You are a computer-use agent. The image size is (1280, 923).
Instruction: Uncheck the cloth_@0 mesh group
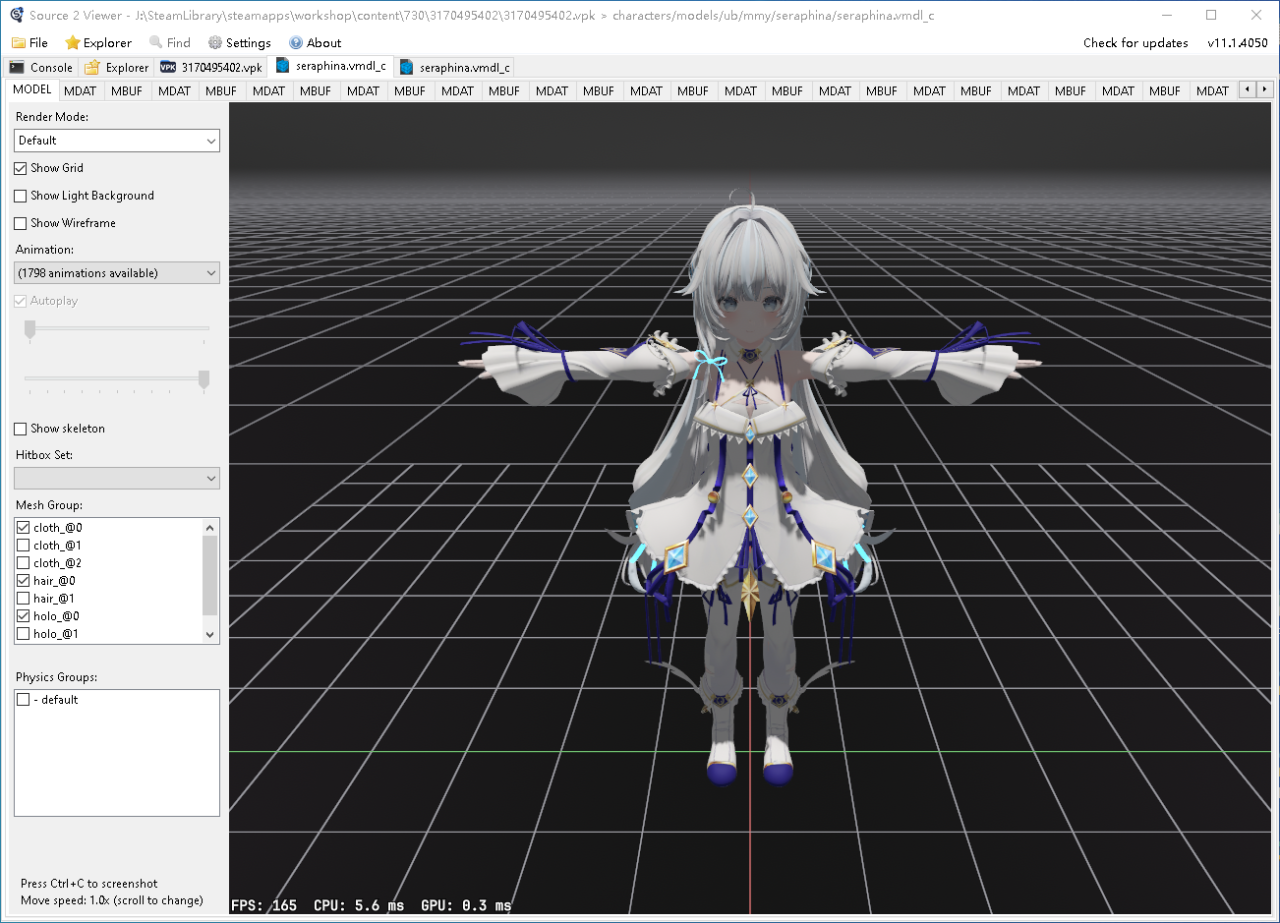coord(23,527)
